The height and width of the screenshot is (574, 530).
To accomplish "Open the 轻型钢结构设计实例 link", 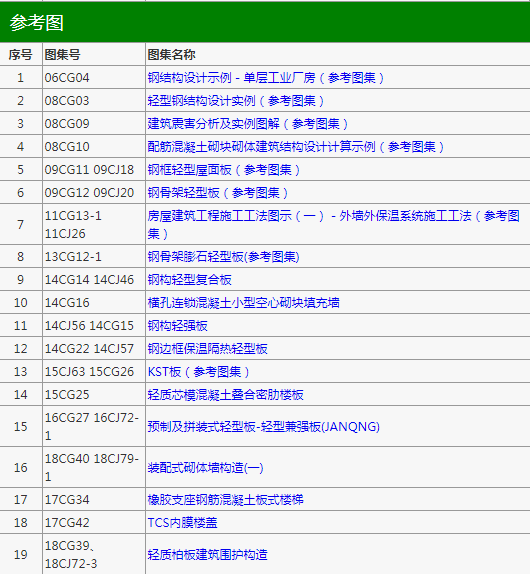I will tap(236, 101).
